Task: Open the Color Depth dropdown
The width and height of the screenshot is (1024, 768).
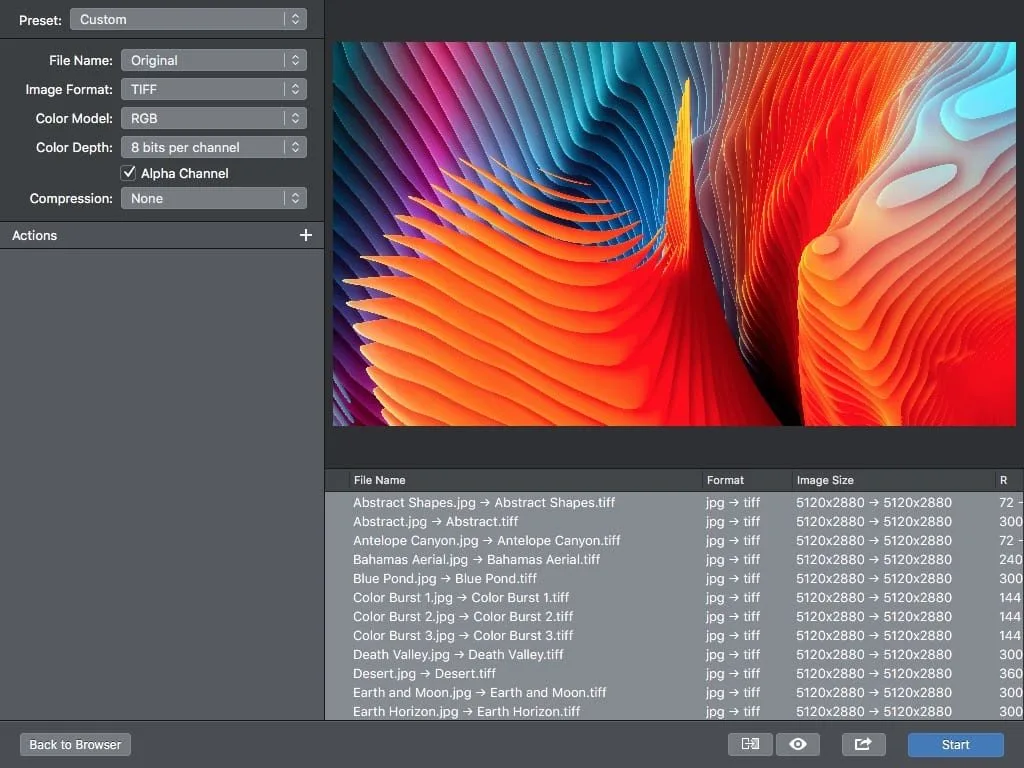Action: tap(213, 147)
